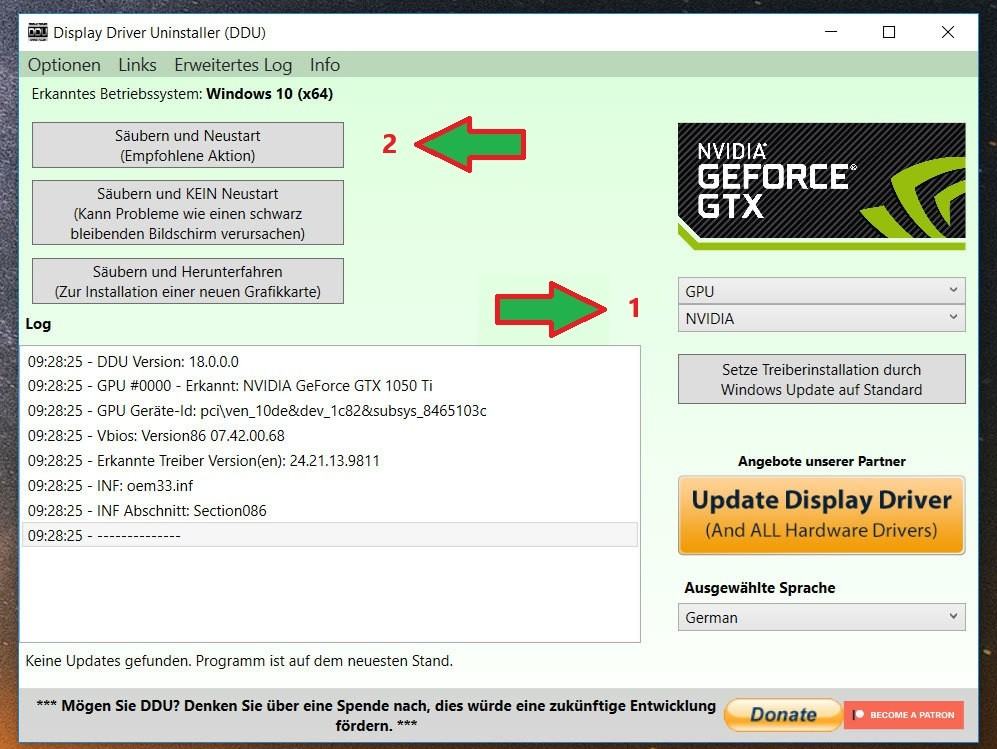Screen dimensions: 997x749
Task: Click the yellow Donate button
Action: 783,715
